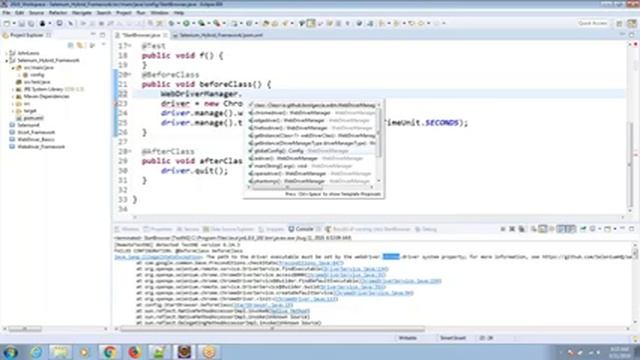This screenshot has width=640, height=360.
Task: Open the Run menu
Action: (x=141, y=13)
